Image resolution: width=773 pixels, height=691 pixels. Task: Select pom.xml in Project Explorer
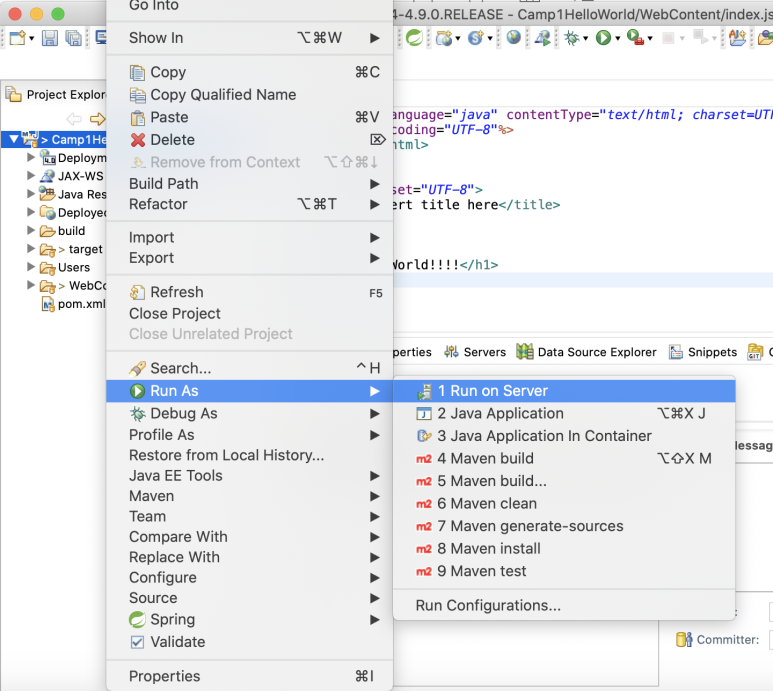(73, 304)
